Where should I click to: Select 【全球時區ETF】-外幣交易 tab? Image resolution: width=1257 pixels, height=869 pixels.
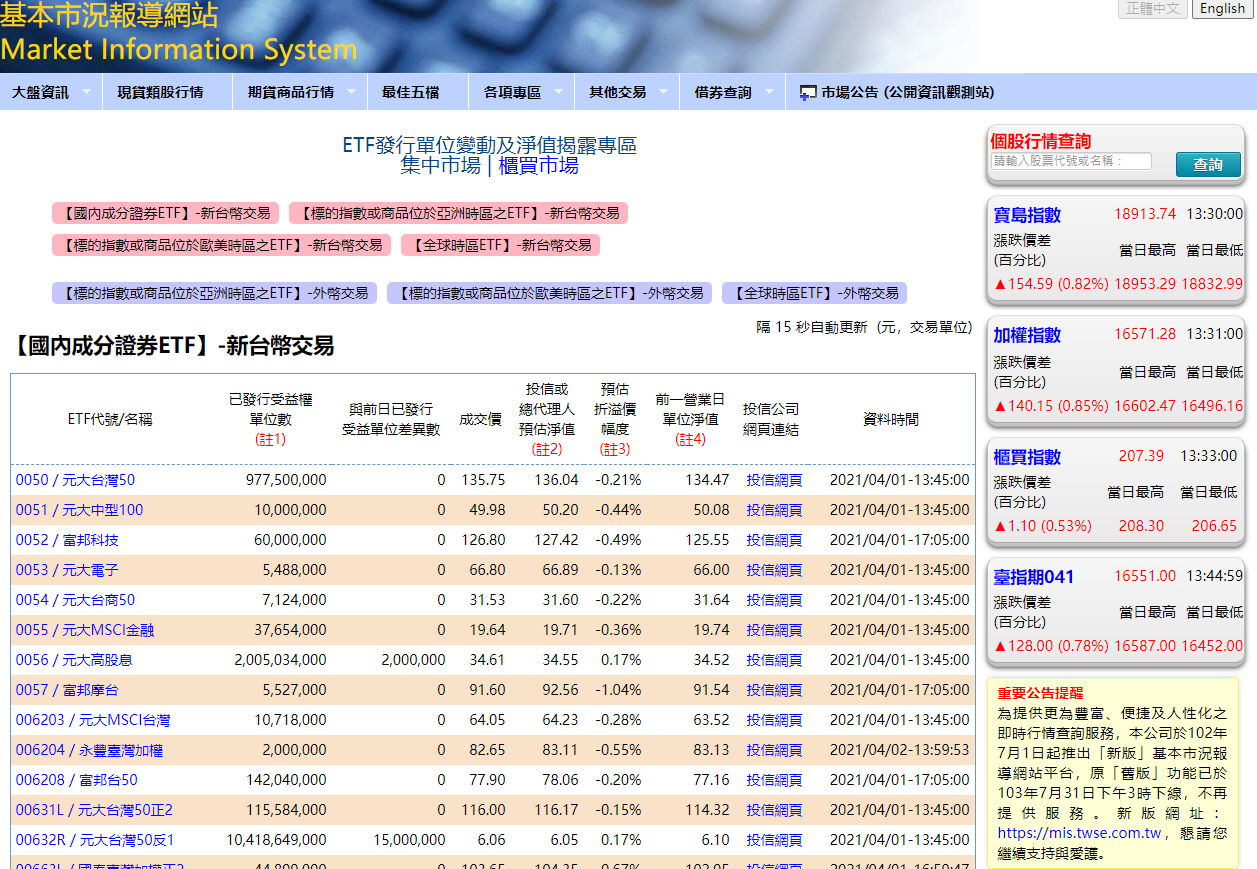pyautogui.click(x=815, y=293)
